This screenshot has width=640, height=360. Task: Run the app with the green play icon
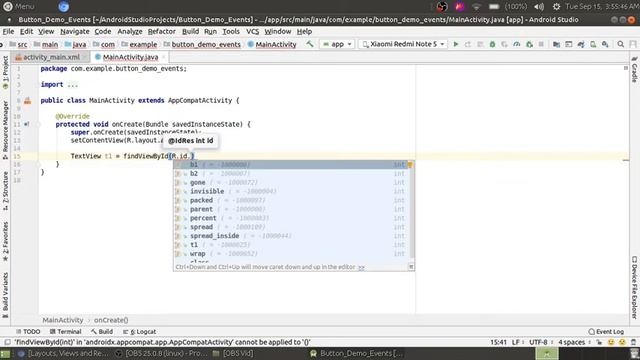456,44
